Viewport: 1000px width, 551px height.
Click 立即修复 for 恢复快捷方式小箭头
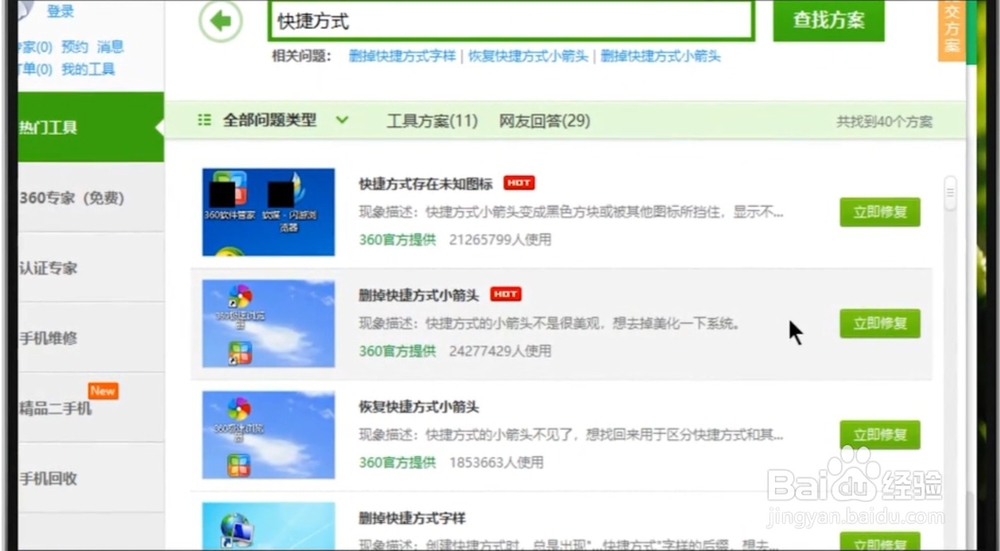879,435
